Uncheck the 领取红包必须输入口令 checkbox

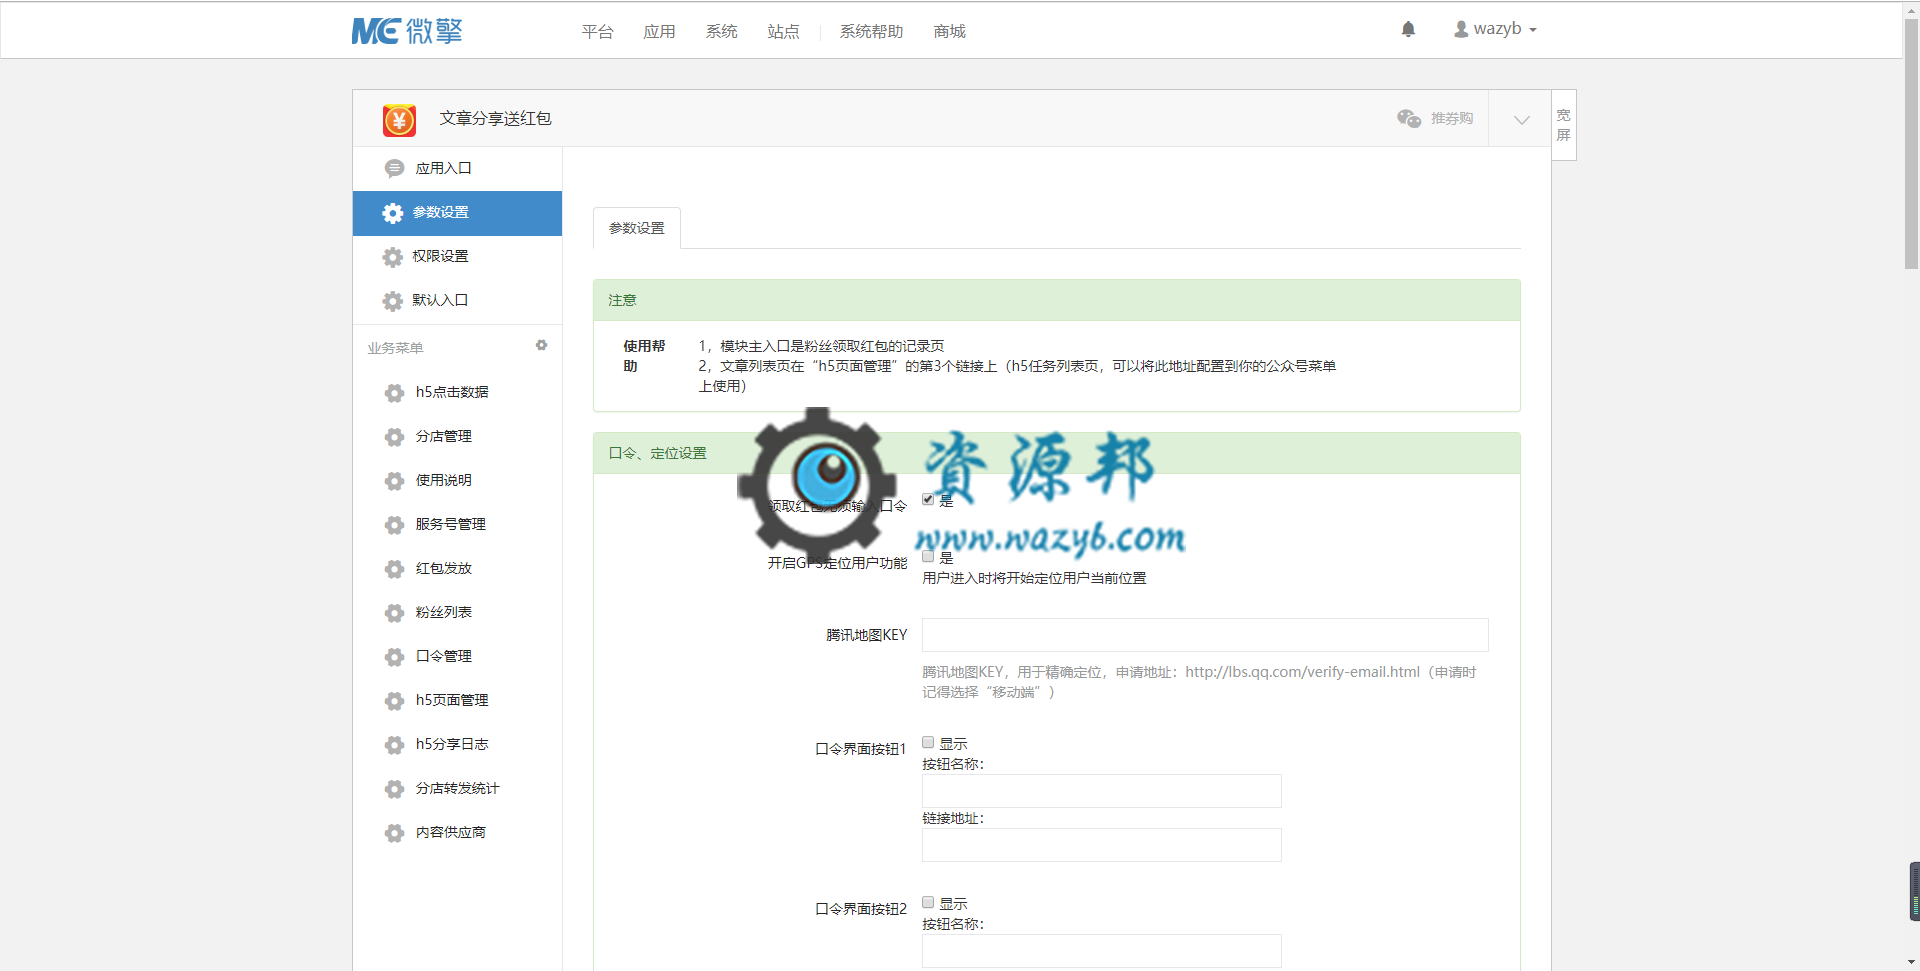pyautogui.click(x=928, y=499)
